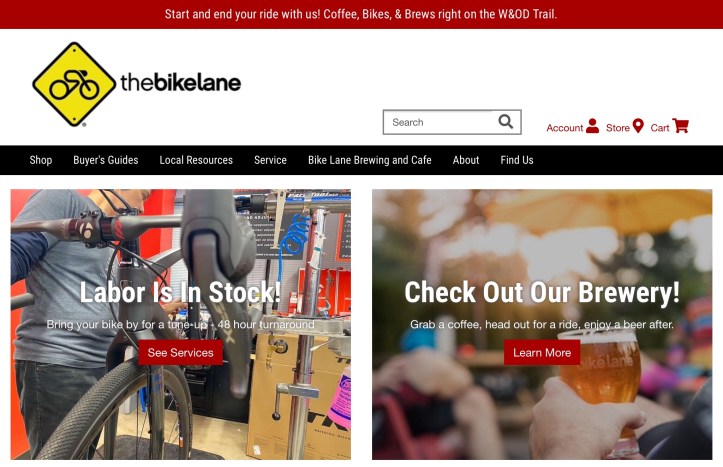Click the Check Out Our Brewery banner image
This screenshot has width=723, height=467.
tap(542, 324)
